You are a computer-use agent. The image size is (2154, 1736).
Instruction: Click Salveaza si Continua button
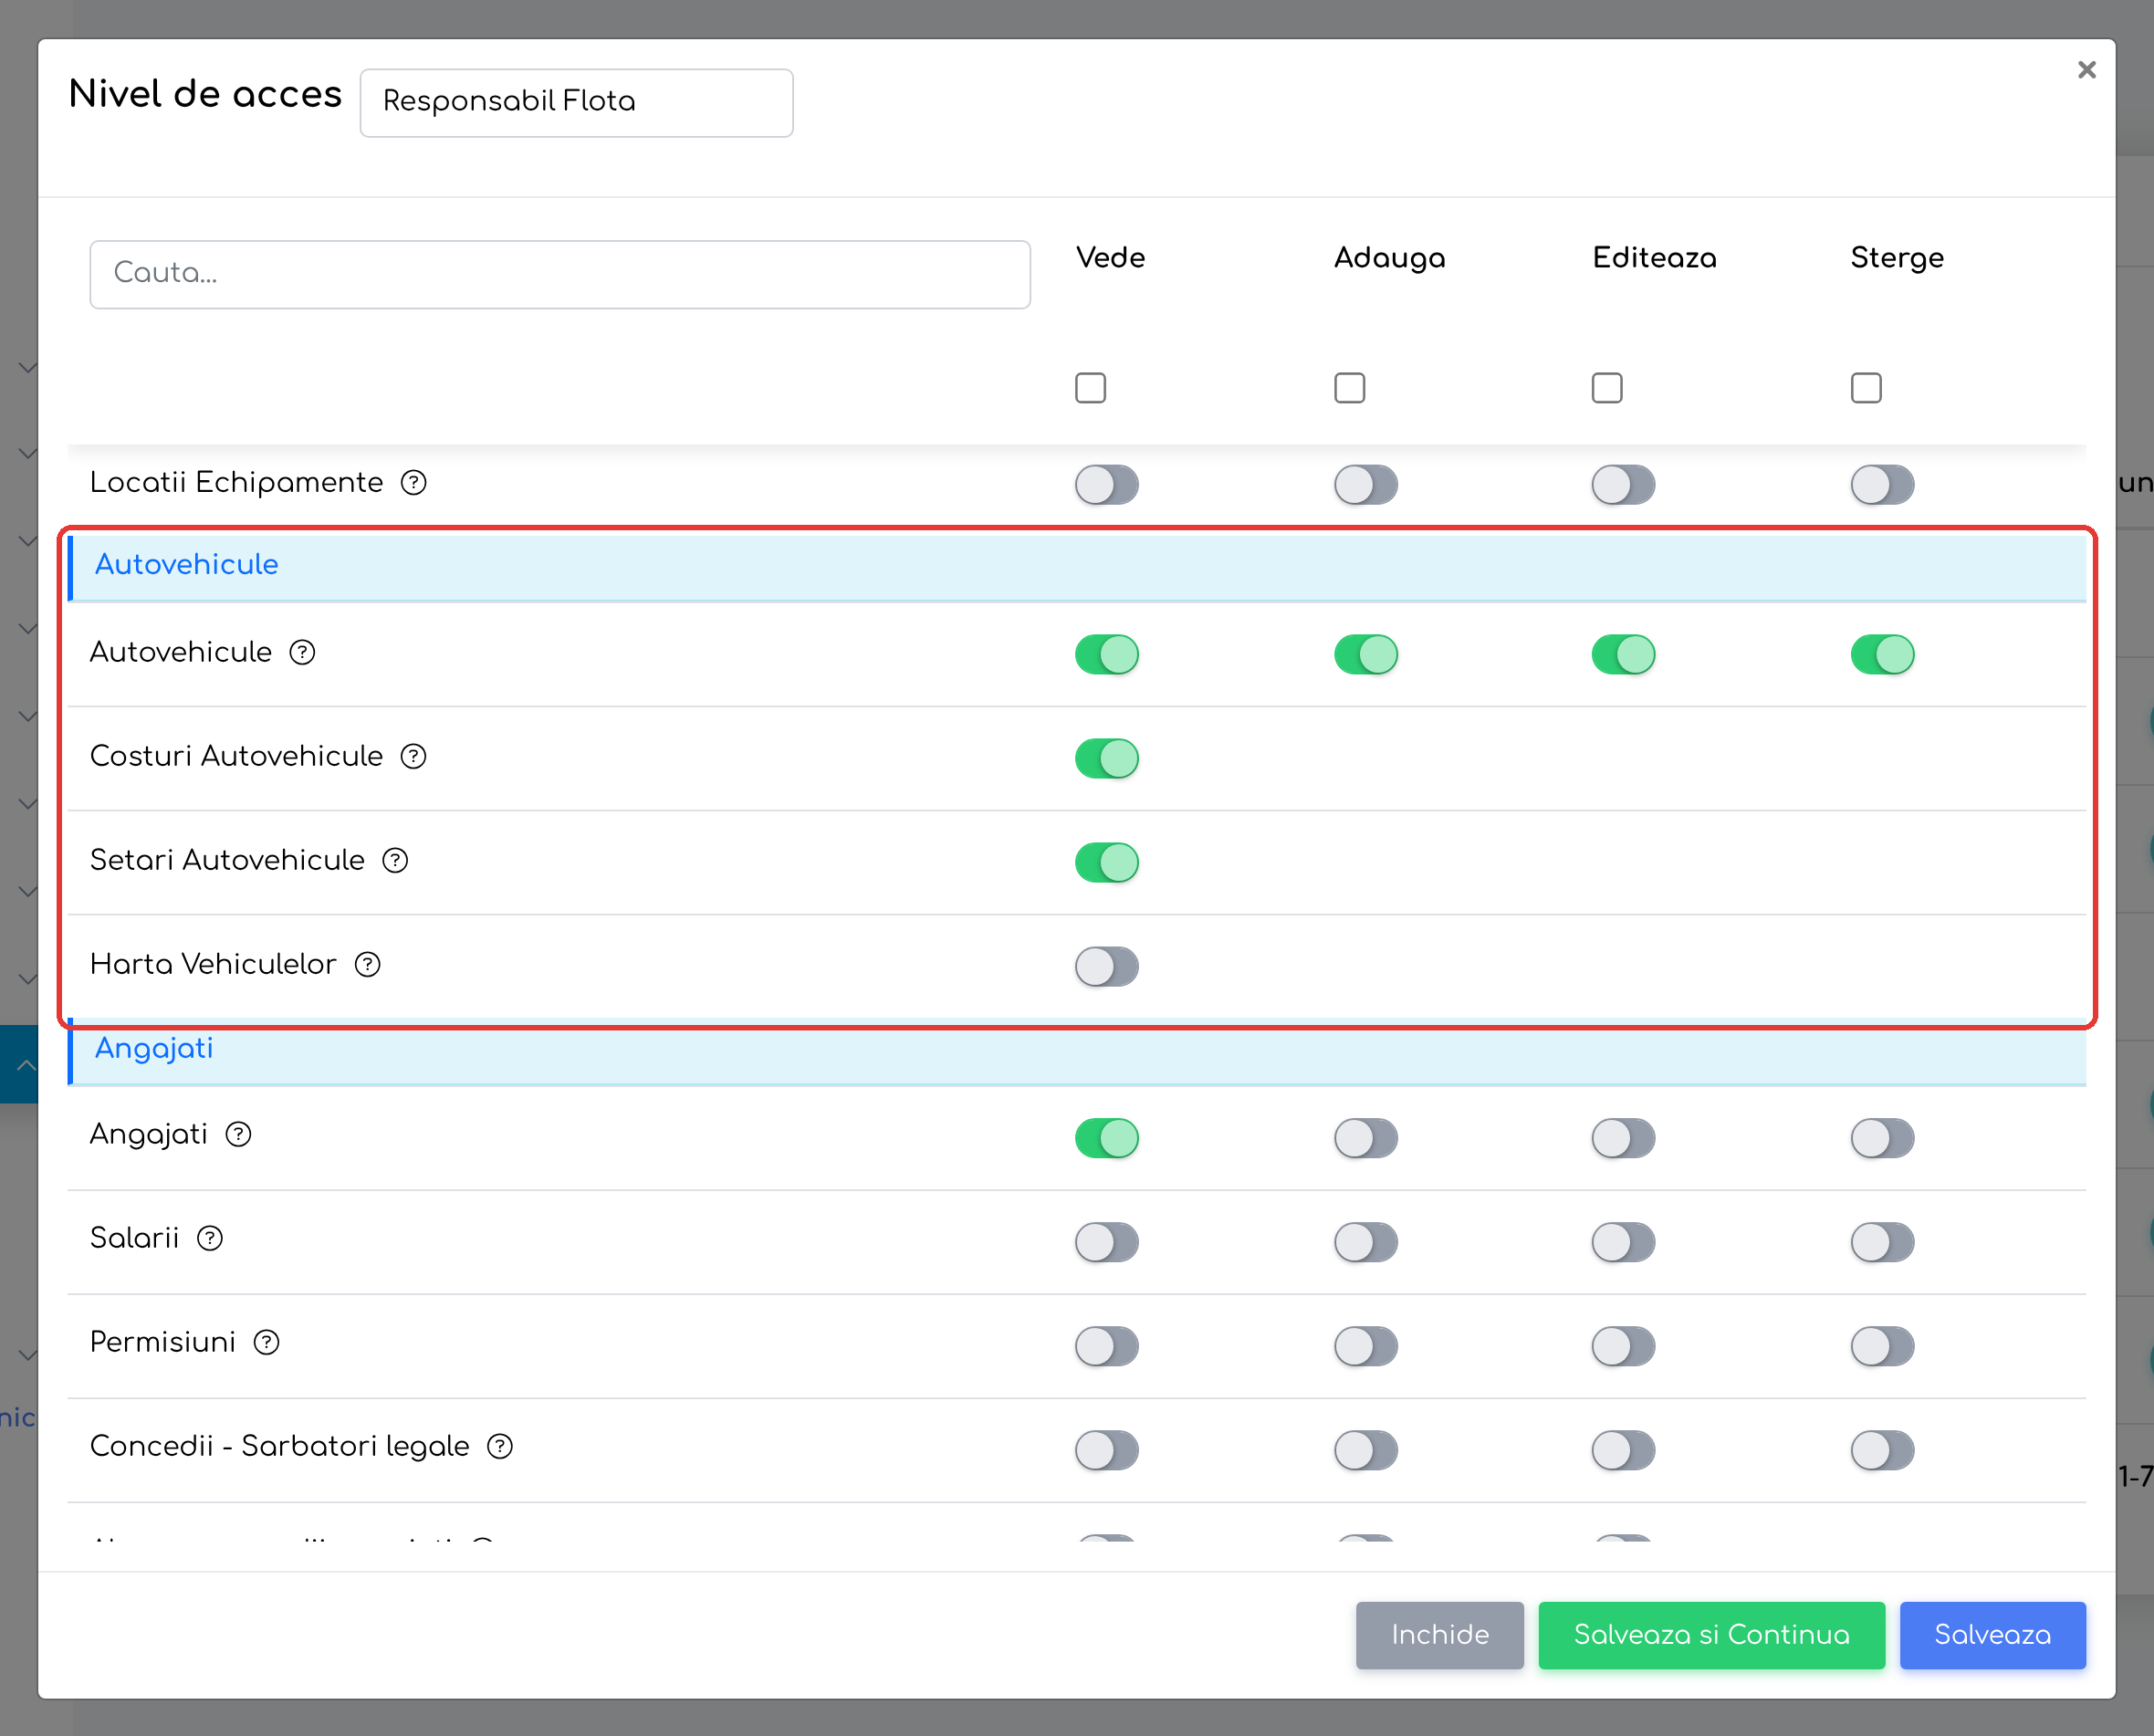point(1711,1635)
